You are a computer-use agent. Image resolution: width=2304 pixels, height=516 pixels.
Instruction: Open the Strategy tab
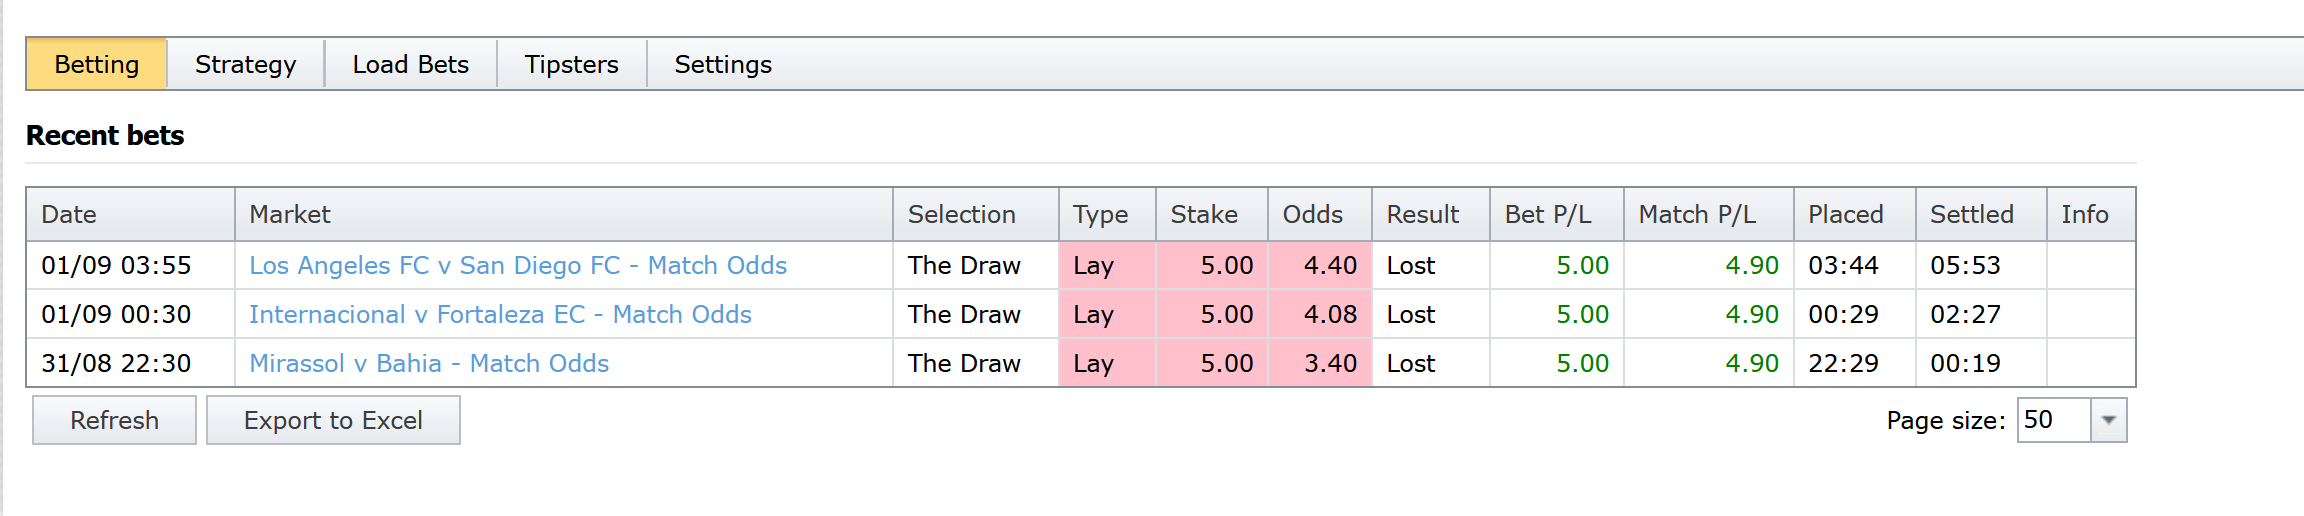[x=245, y=65]
